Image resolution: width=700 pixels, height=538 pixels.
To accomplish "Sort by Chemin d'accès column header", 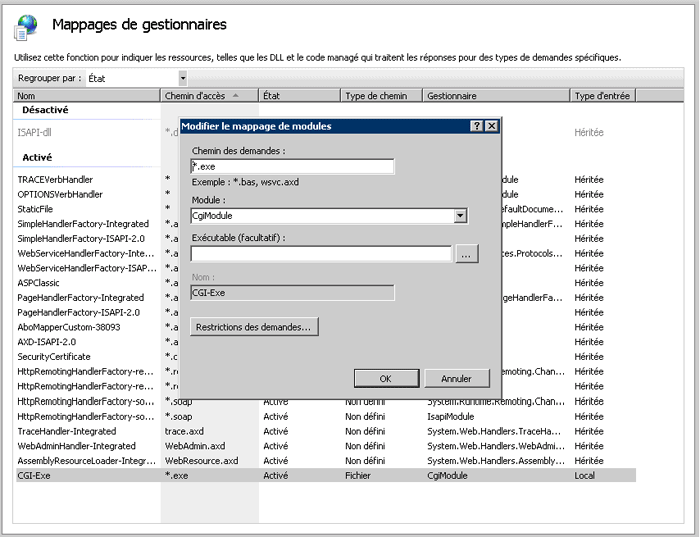I will pos(209,96).
